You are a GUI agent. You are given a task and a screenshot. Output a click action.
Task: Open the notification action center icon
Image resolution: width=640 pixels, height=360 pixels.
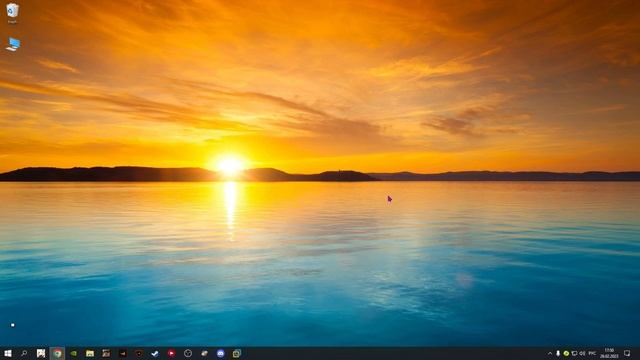[x=627, y=353]
